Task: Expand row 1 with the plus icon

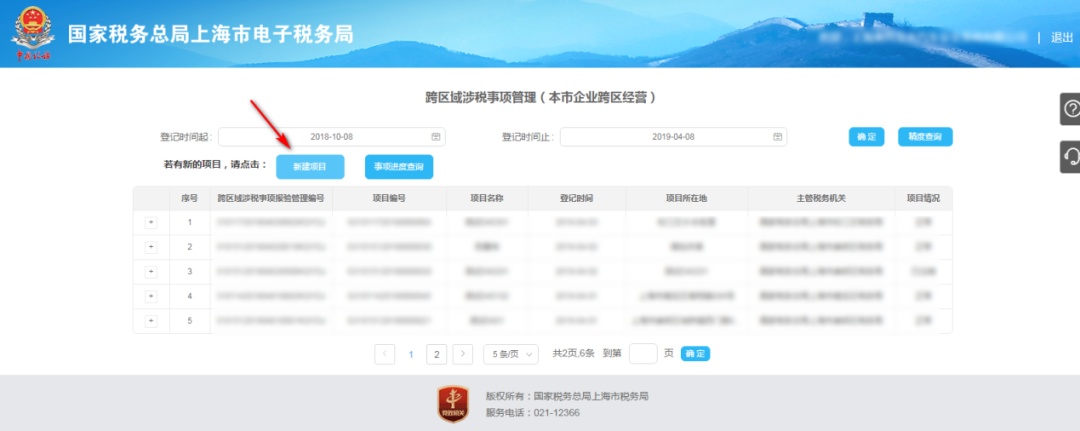Action: [x=151, y=222]
